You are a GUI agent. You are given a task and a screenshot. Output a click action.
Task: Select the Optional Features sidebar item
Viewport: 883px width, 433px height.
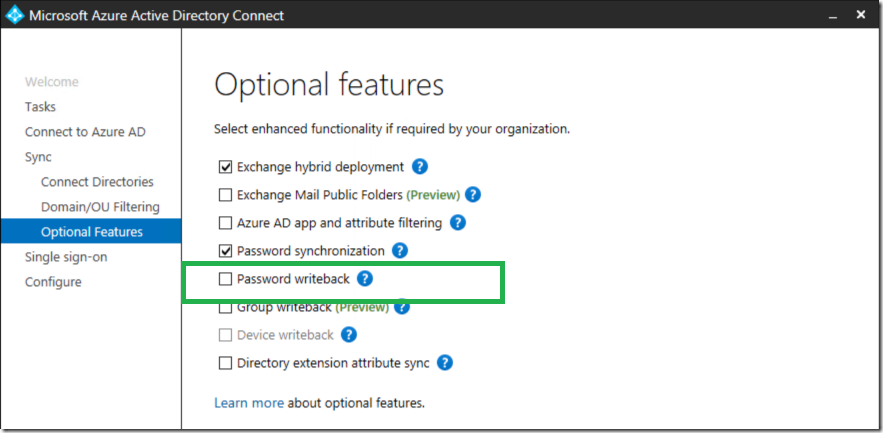click(91, 231)
